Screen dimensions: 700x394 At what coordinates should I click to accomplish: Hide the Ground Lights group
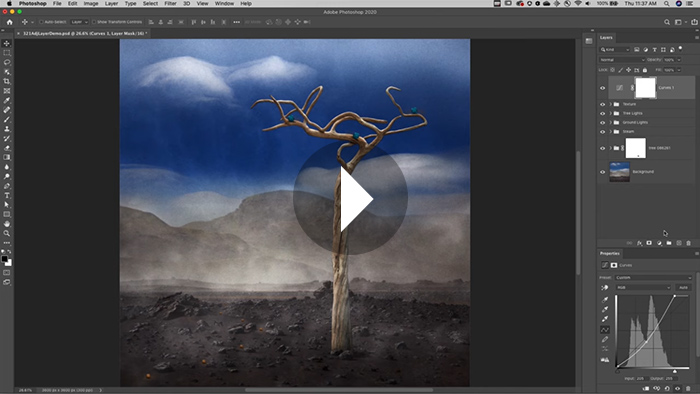(x=602, y=123)
